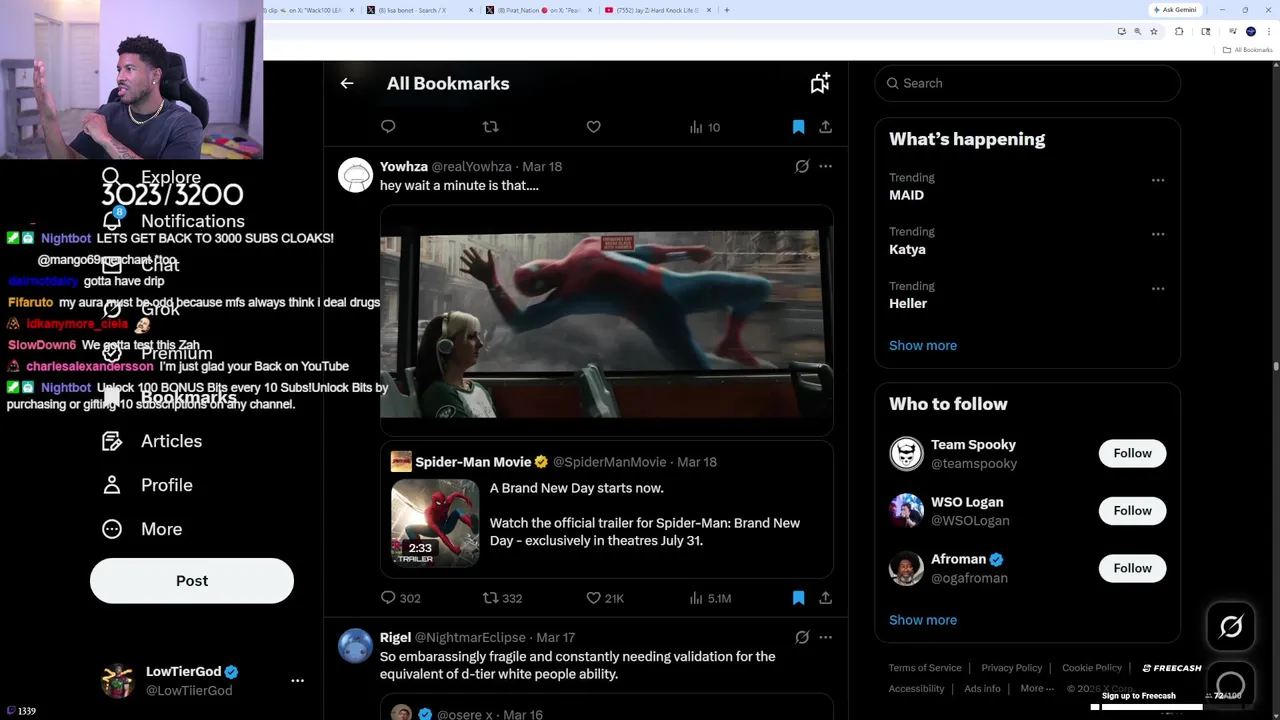Like Yowhza's post showing 21K likes
The image size is (1280, 720).
[605, 598]
